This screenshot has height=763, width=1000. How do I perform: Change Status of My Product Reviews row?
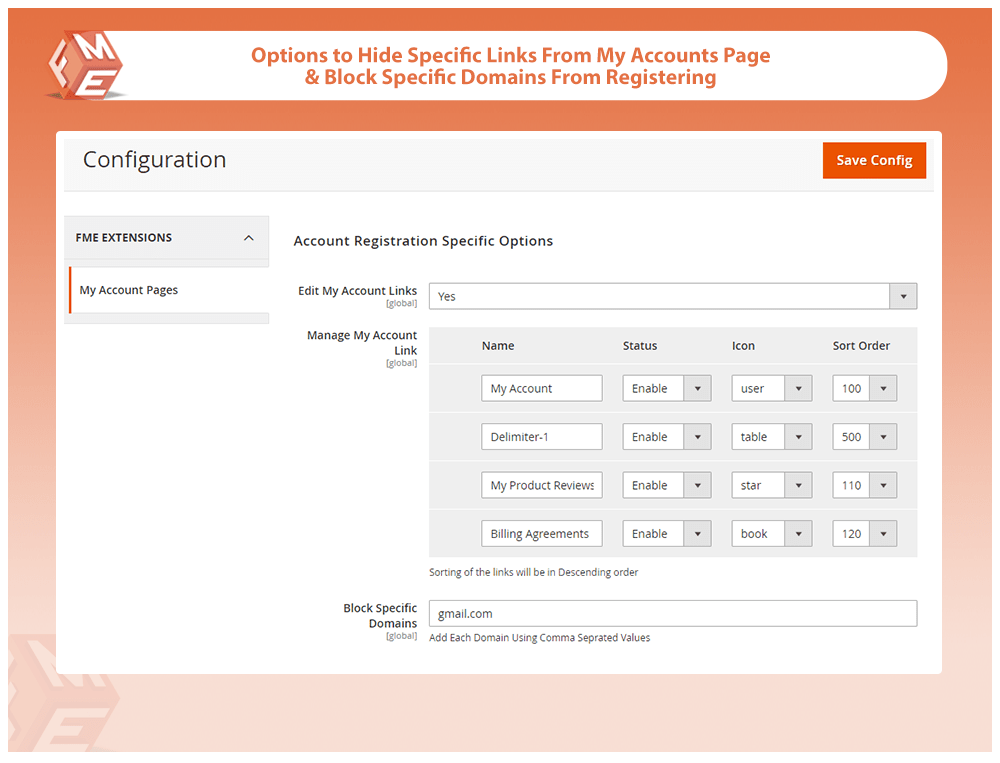pos(666,485)
